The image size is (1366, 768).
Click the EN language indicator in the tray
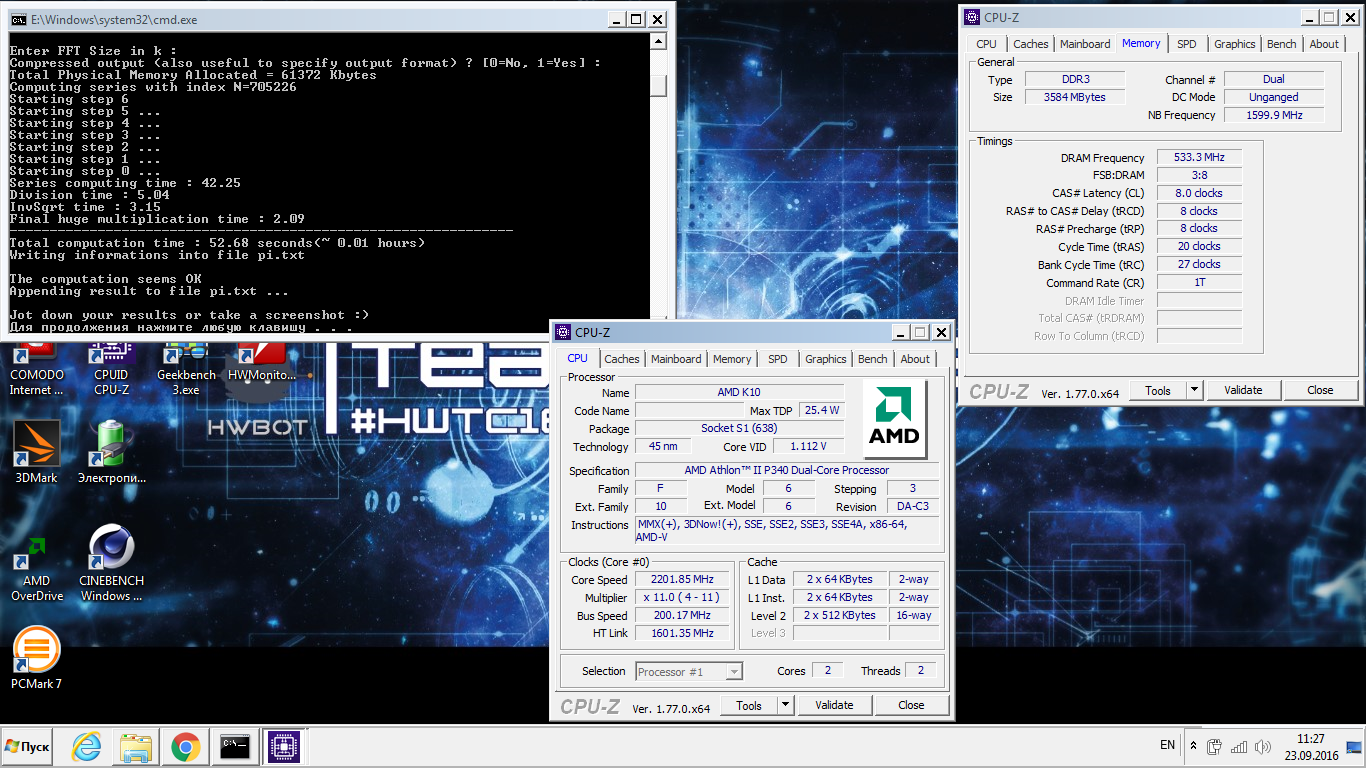(1167, 745)
